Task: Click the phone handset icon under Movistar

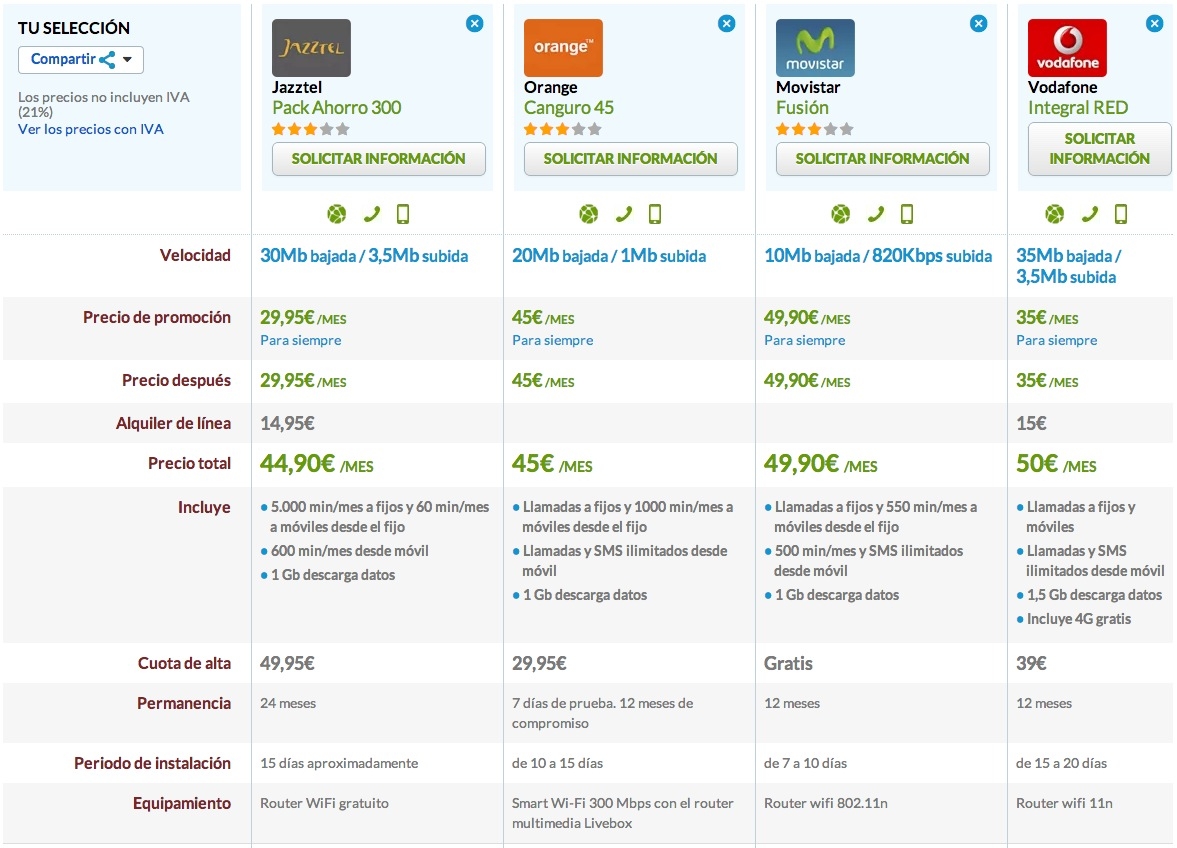Action: coord(876,215)
